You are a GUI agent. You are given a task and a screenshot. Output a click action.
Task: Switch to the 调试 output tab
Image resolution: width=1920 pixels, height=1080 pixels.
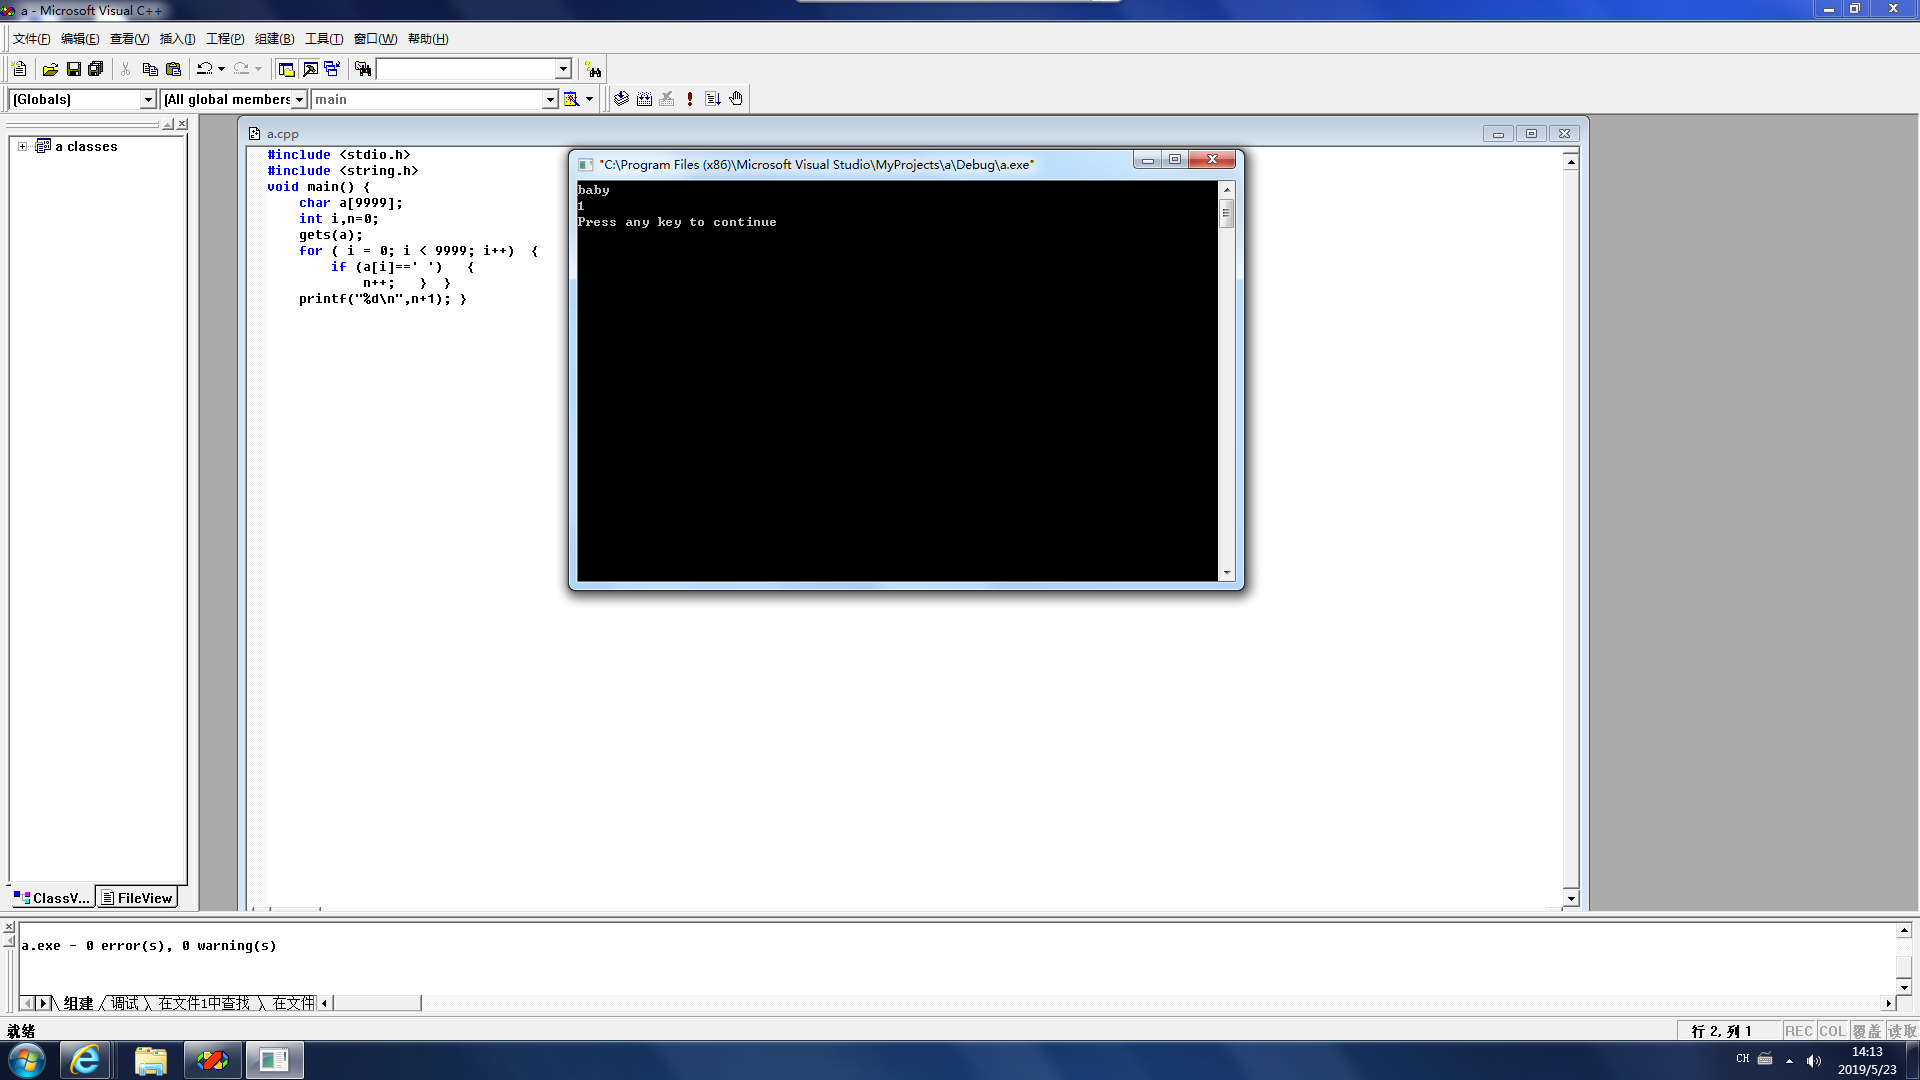pyautogui.click(x=125, y=1003)
